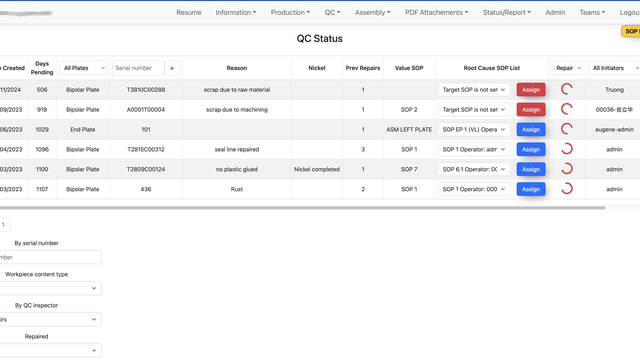The height and width of the screenshot is (360, 640).
Task: Focus the Serial number header input
Action: click(138, 68)
